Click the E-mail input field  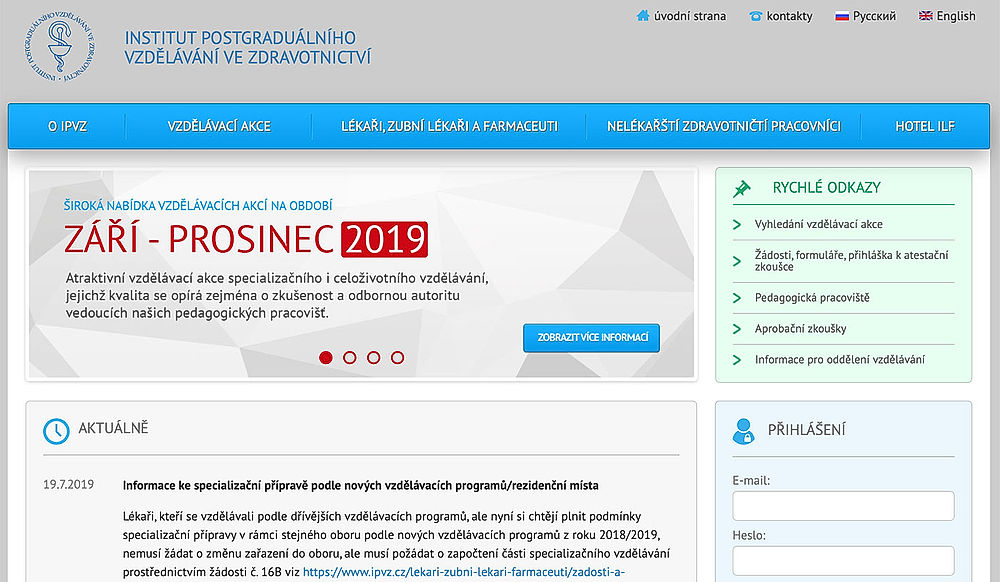(843, 506)
